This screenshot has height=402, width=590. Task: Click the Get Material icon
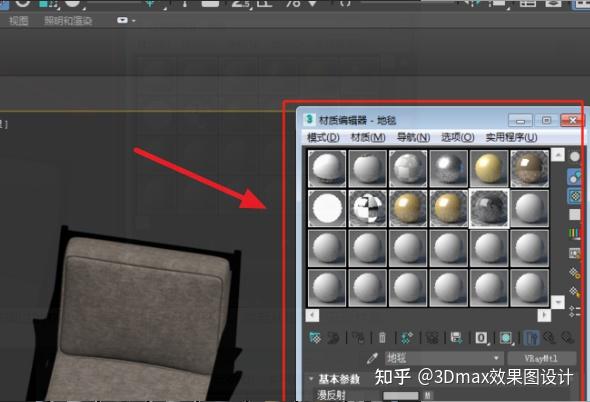[315, 338]
